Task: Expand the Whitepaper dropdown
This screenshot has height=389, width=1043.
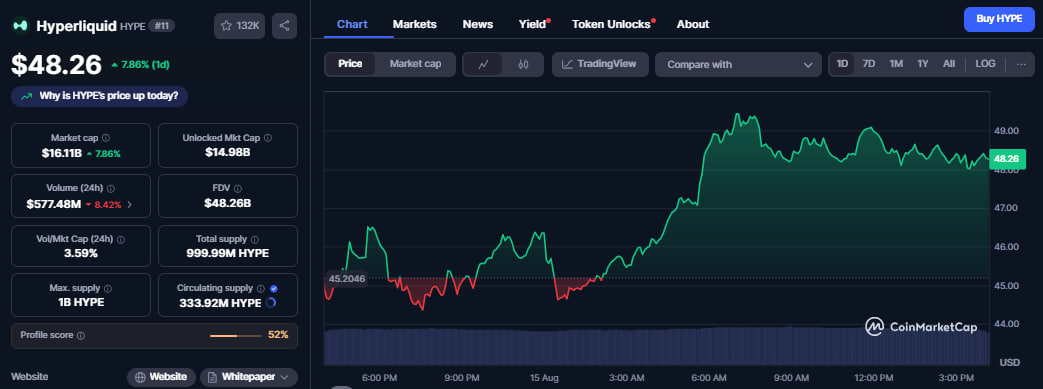Action: point(249,377)
